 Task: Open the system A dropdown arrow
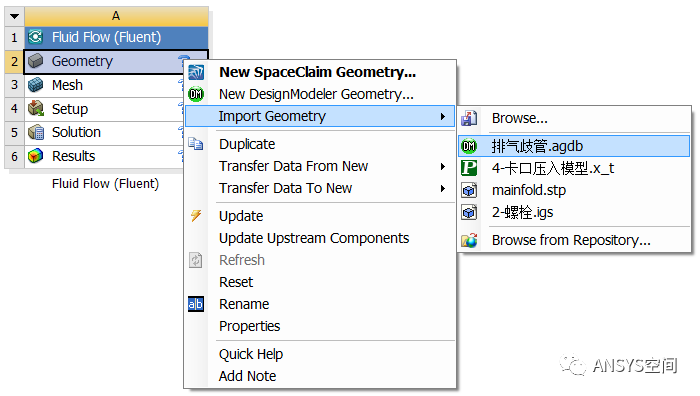[x=14, y=17]
